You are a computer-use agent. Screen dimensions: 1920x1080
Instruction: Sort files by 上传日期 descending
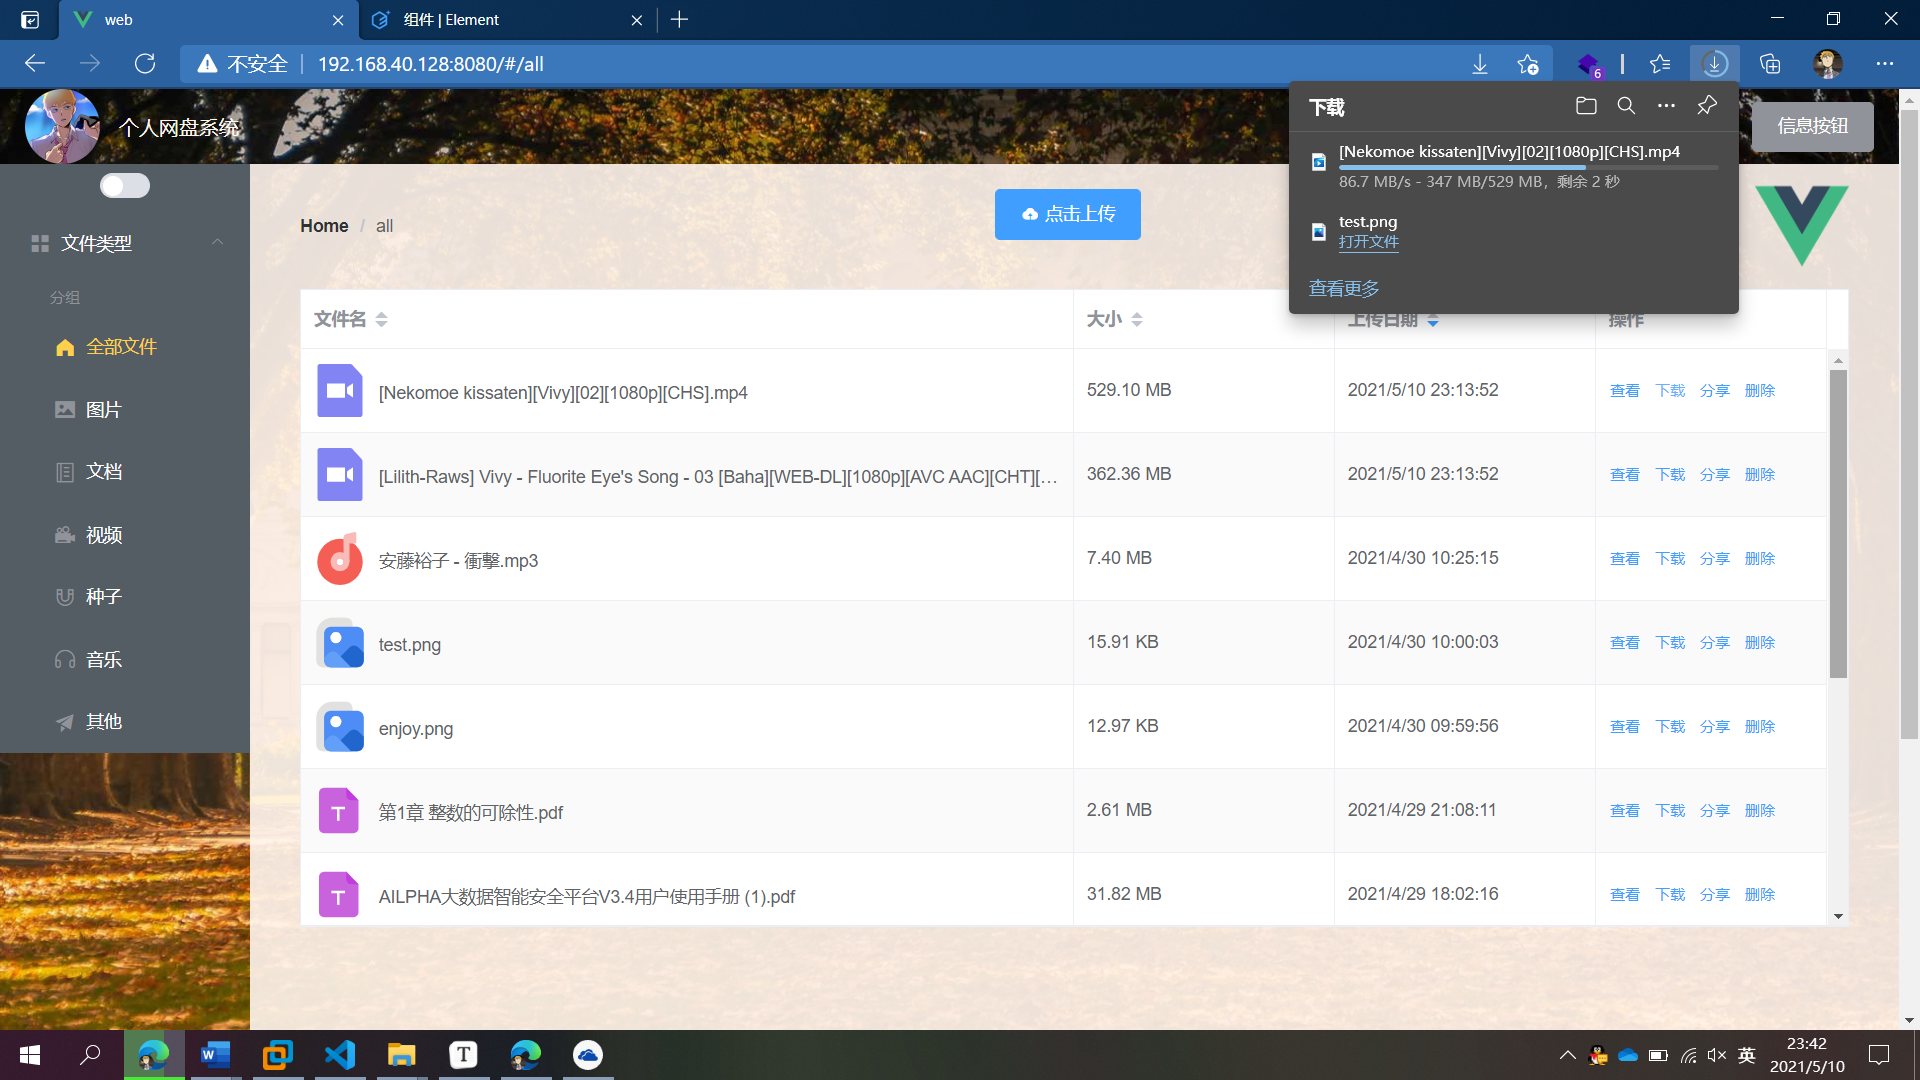(x=1434, y=320)
